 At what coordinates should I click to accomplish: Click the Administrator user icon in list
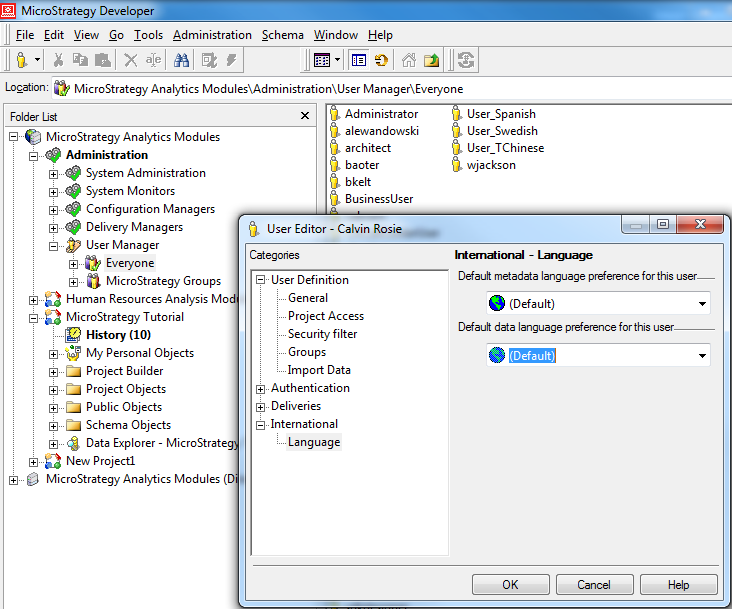coord(336,114)
